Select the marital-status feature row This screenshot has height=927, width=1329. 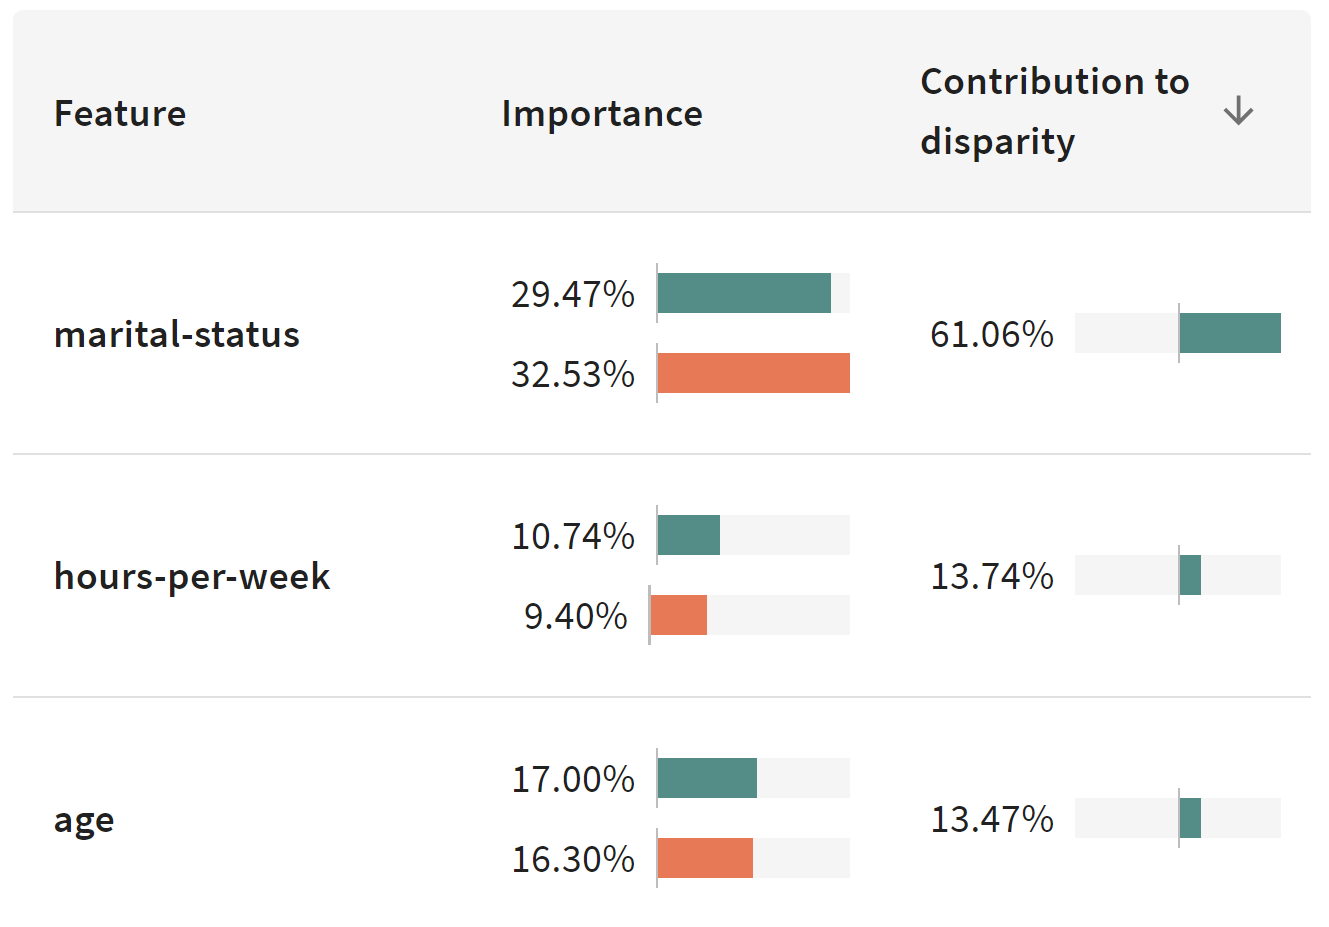click(x=177, y=334)
